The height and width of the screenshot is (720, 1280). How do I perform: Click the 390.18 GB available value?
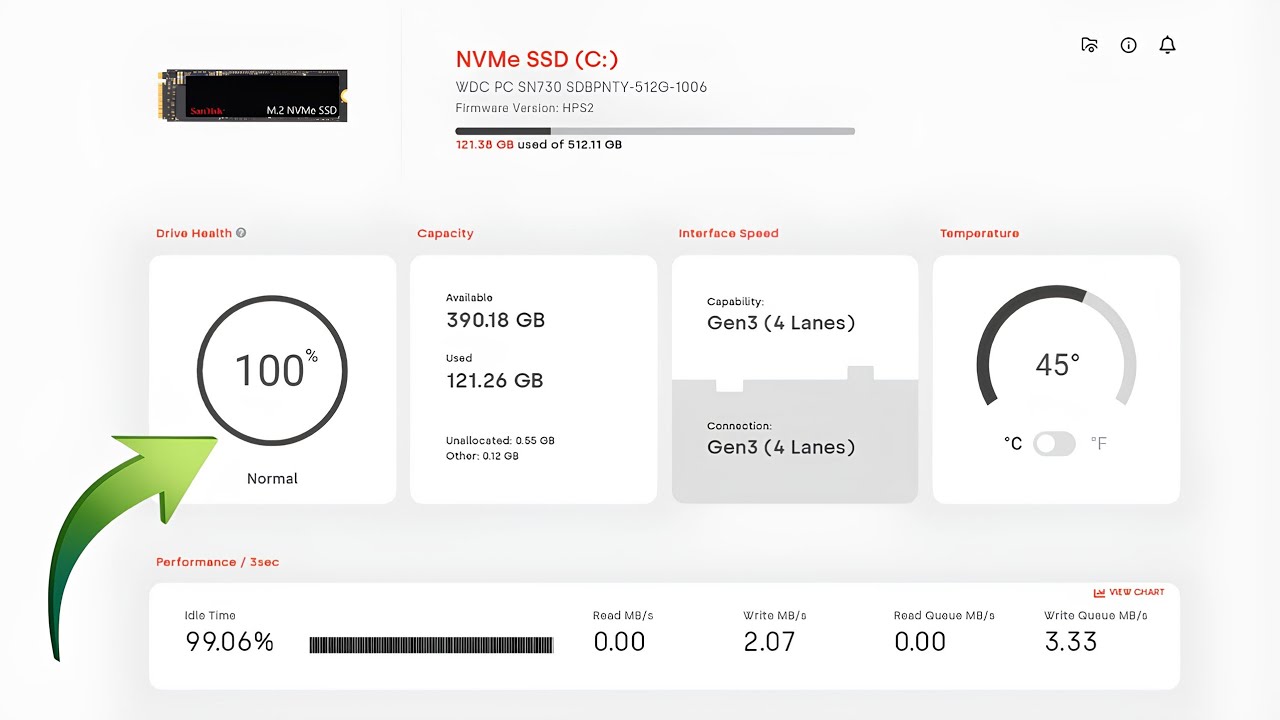coord(495,320)
